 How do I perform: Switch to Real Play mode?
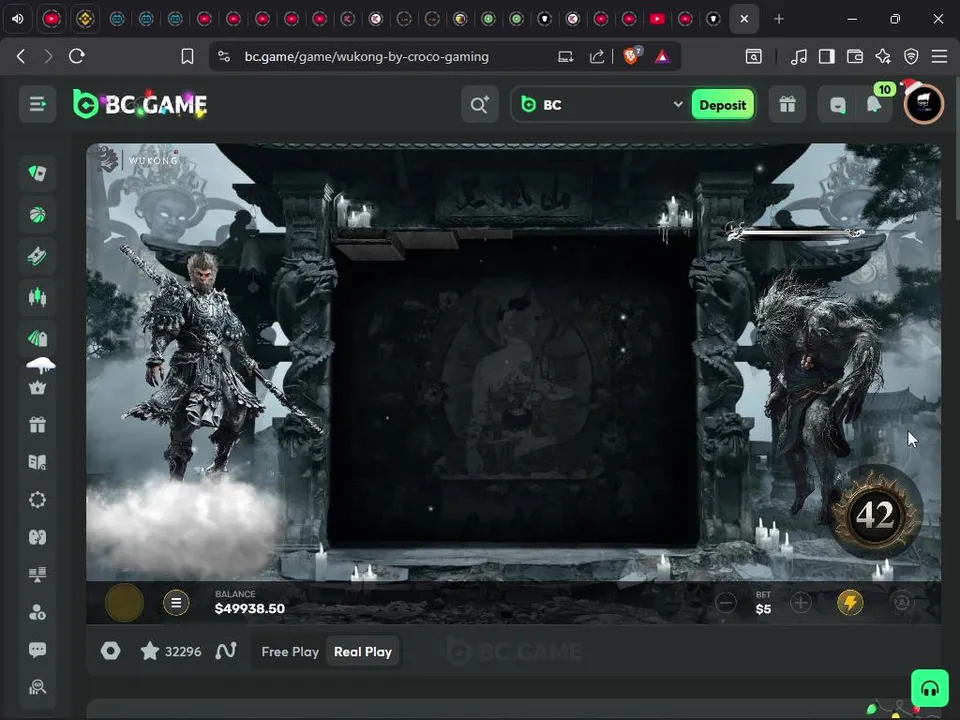(x=362, y=652)
